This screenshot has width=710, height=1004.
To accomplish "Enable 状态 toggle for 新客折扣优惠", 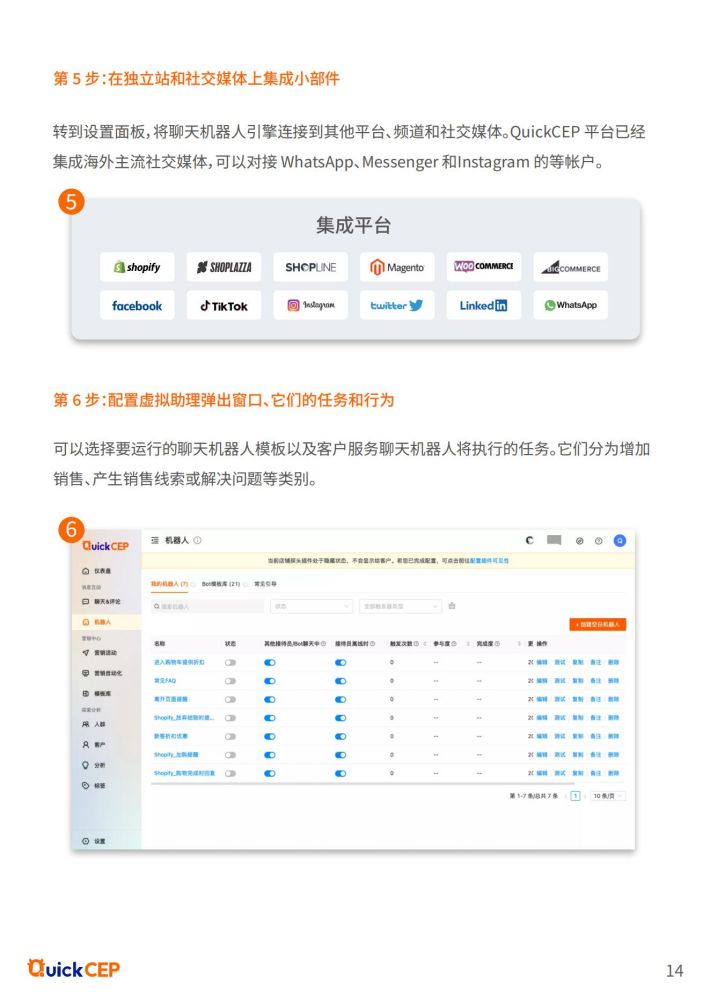I will 230,737.
